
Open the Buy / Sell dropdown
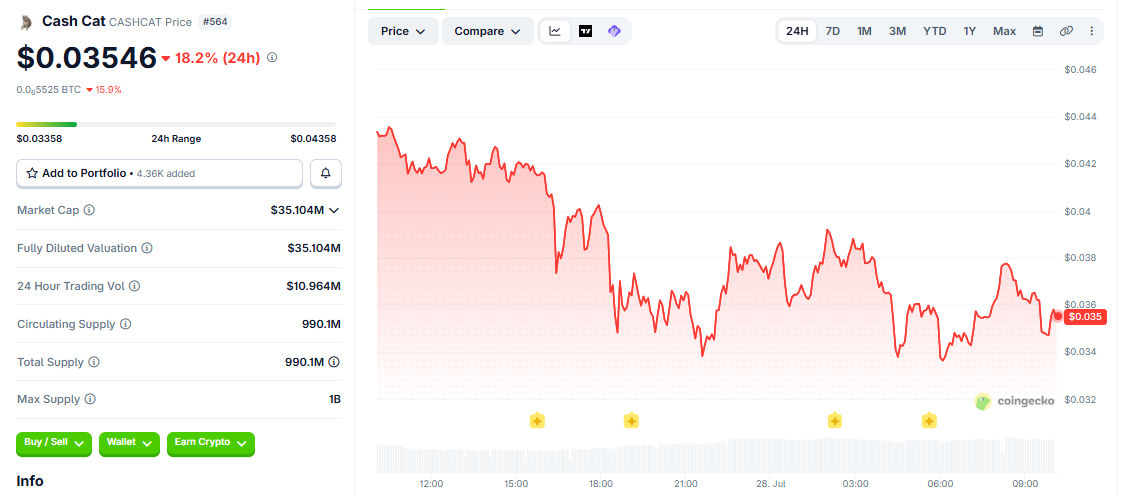(x=54, y=443)
